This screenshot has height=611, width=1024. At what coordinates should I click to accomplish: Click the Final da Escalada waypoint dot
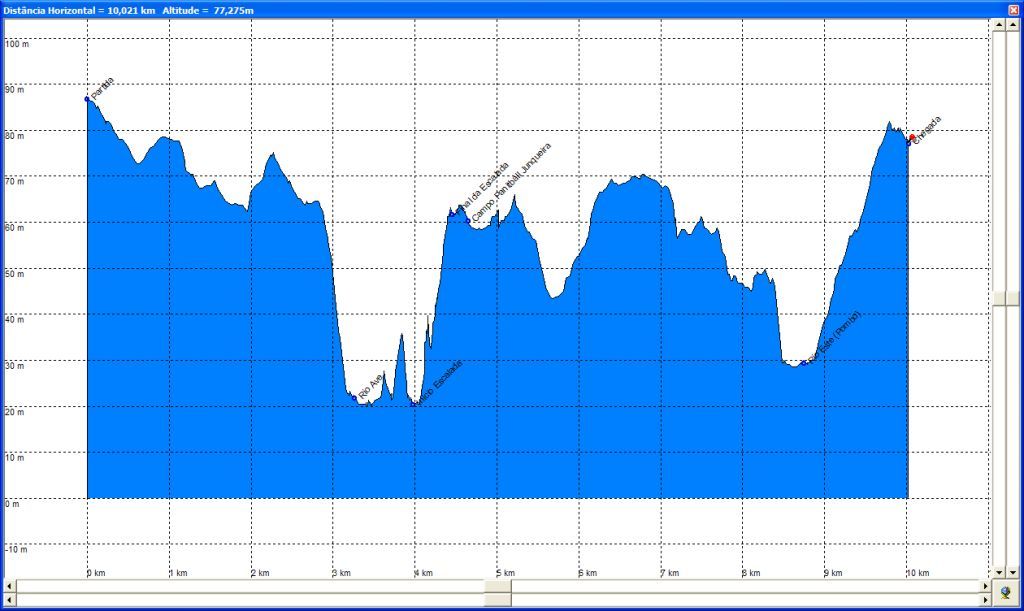pyautogui.click(x=451, y=214)
